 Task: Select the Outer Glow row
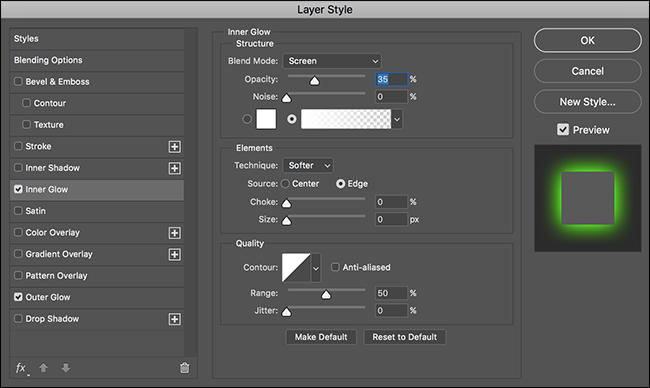click(97, 297)
